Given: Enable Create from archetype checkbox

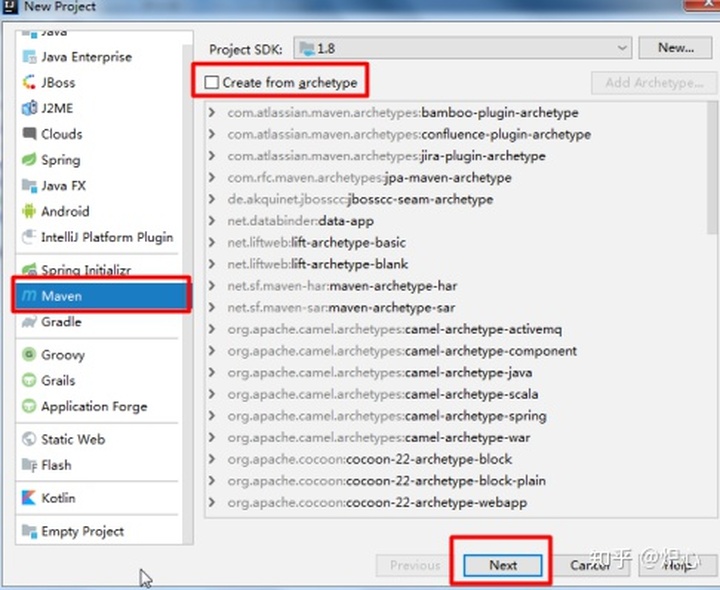Looking at the screenshot, I should [211, 83].
